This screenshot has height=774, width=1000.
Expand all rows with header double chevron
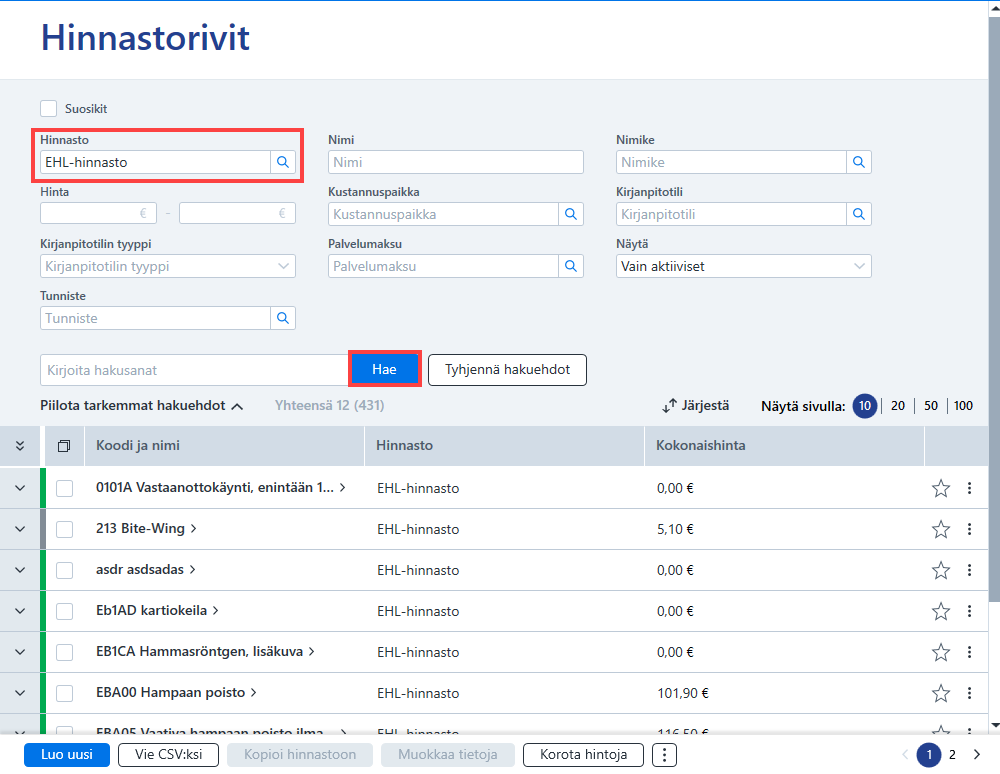tap(20, 446)
